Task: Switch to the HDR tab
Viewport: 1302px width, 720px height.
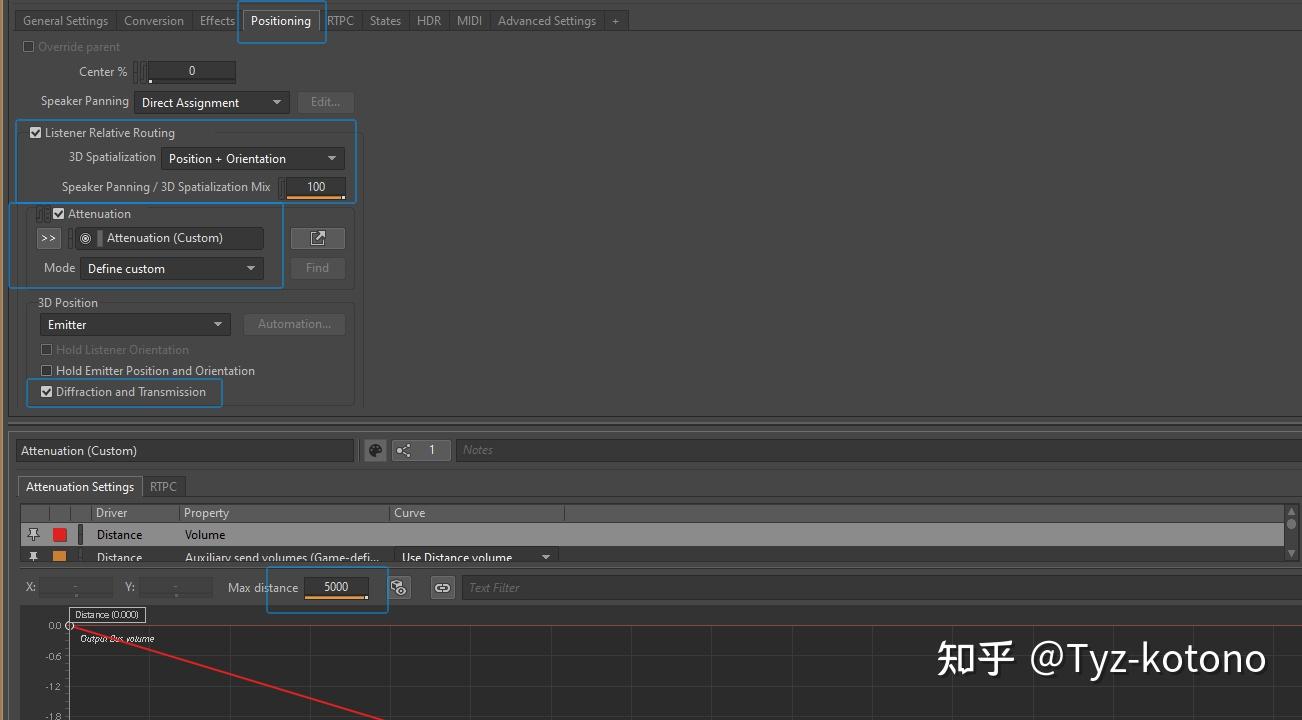Action: coord(428,20)
